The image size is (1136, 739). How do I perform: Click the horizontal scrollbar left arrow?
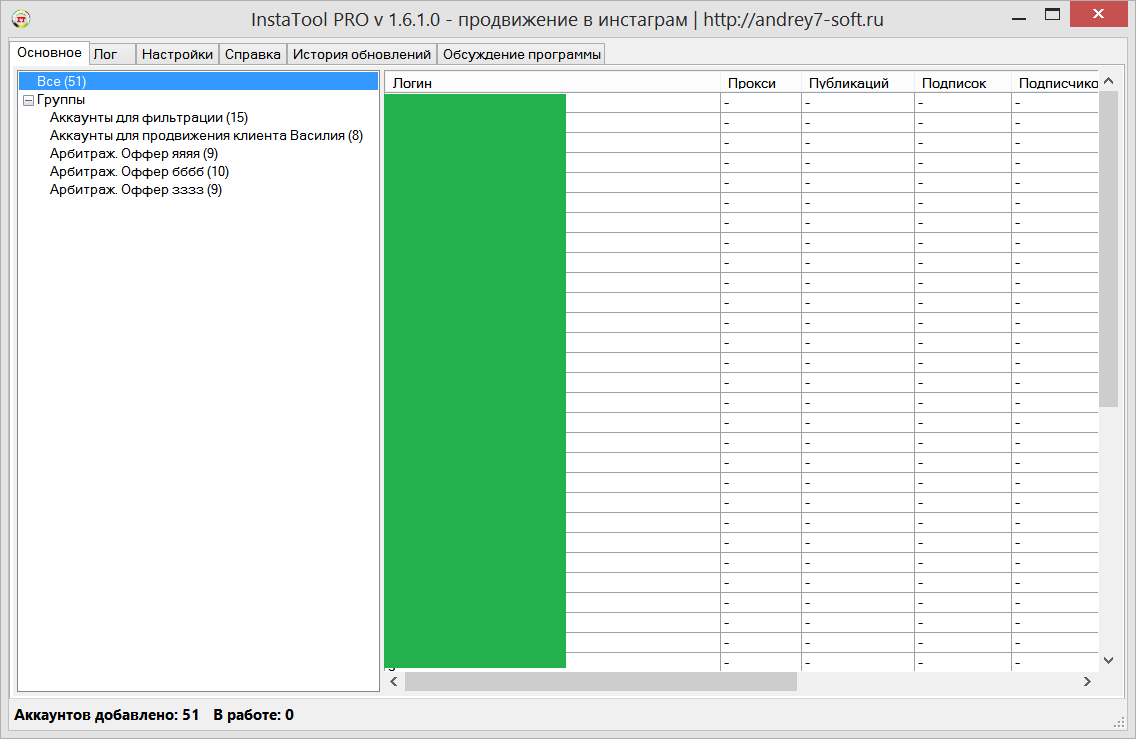394,681
